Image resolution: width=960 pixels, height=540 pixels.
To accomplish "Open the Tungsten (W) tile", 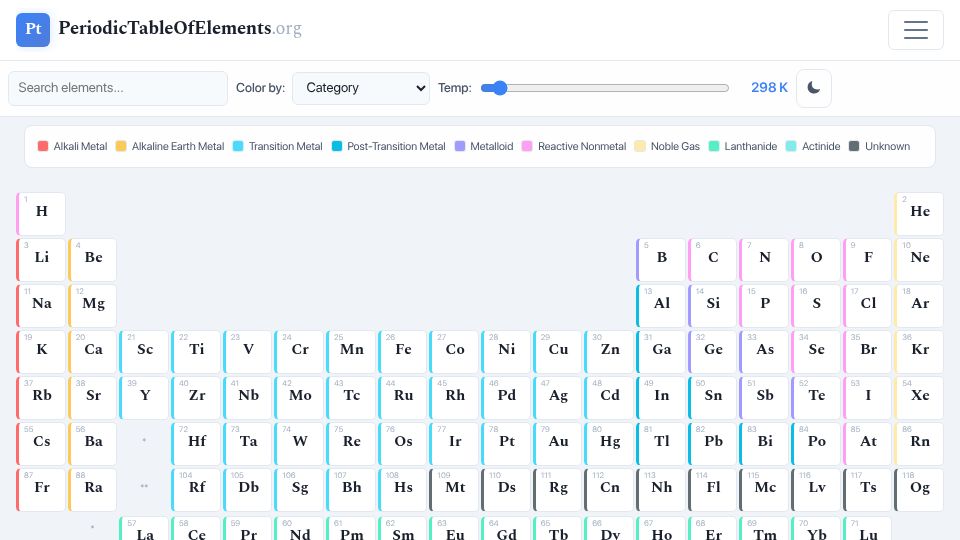I will [299, 444].
